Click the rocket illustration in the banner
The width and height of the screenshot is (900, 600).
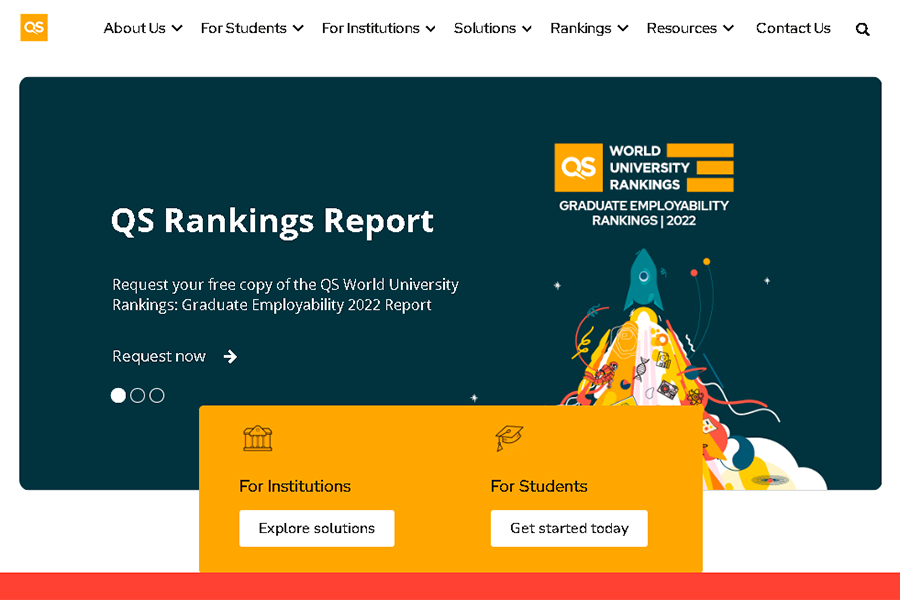[643, 280]
